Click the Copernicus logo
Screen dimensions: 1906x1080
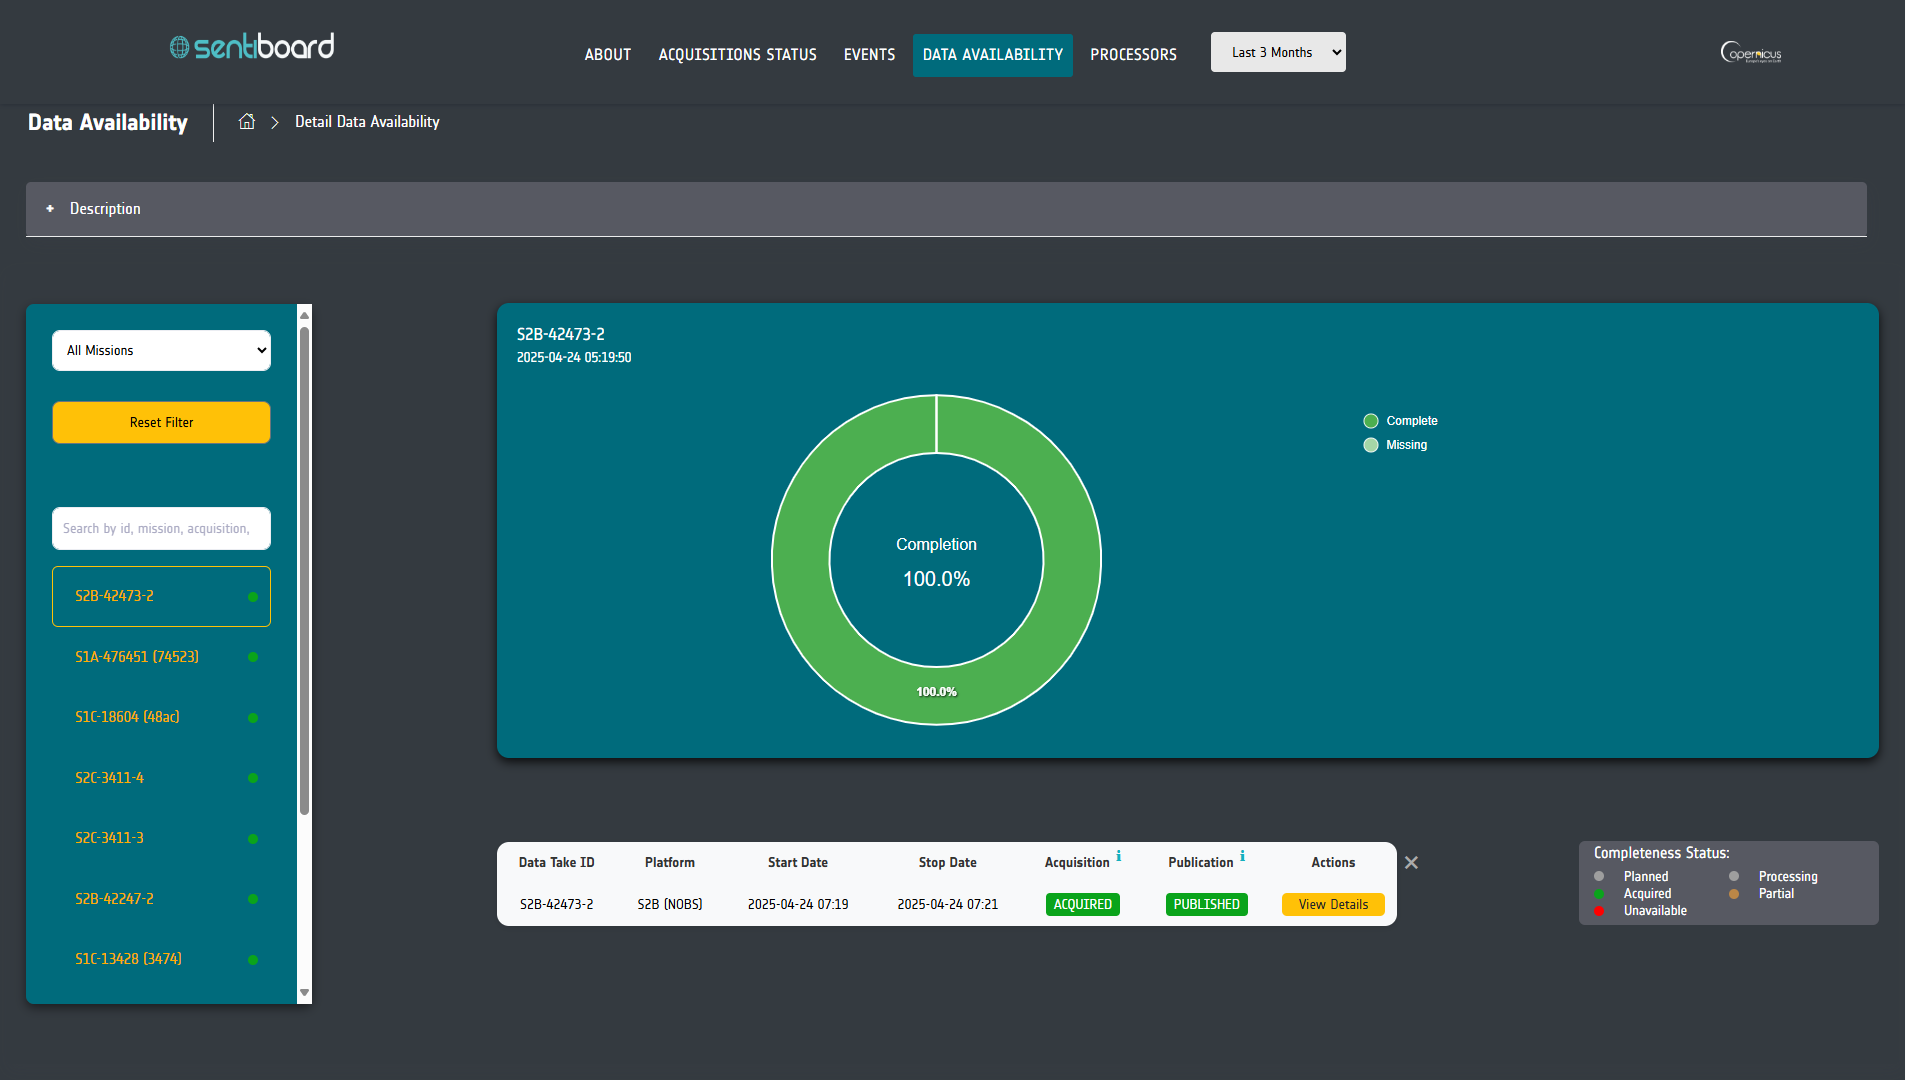coord(1750,53)
